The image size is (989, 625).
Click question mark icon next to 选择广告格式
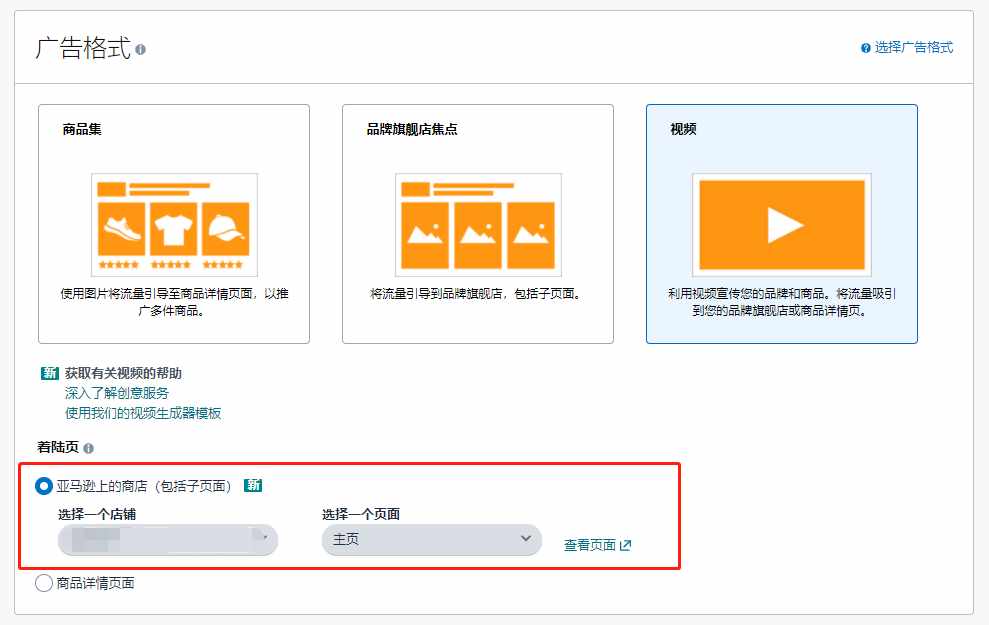pyautogui.click(x=865, y=48)
